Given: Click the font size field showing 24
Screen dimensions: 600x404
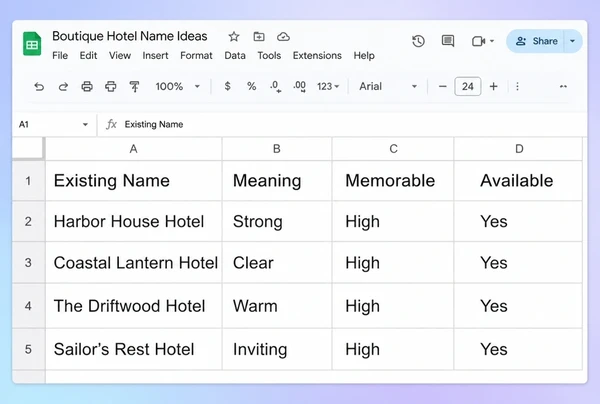Looking at the screenshot, I should coord(468,86).
